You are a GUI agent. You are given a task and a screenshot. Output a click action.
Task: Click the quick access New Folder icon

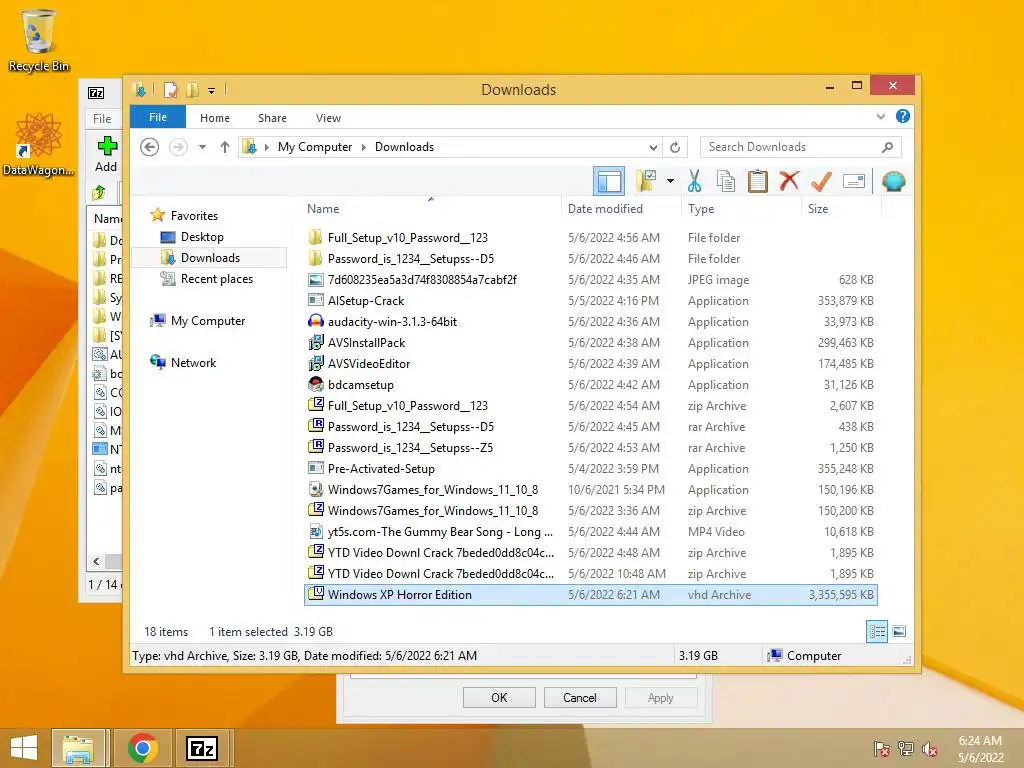point(192,89)
